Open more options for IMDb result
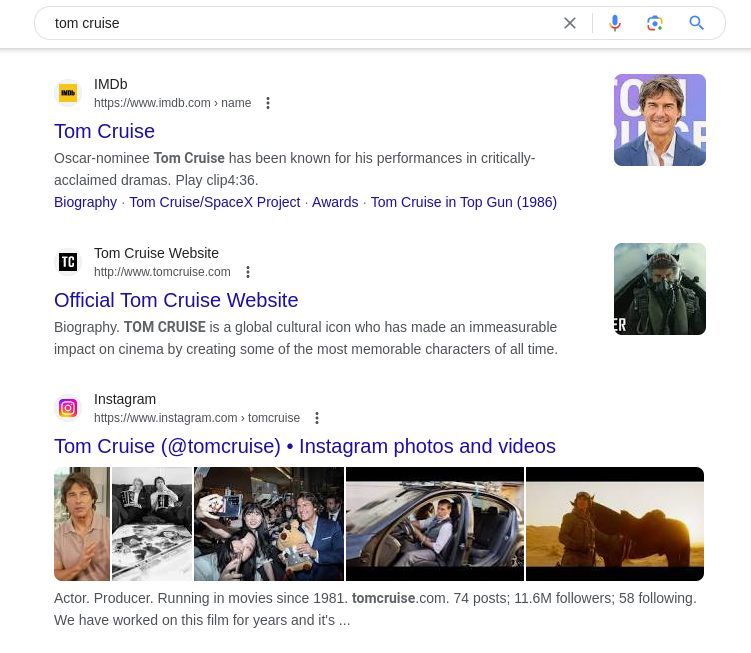Screen dimensions: 751x653 click(x=268, y=103)
